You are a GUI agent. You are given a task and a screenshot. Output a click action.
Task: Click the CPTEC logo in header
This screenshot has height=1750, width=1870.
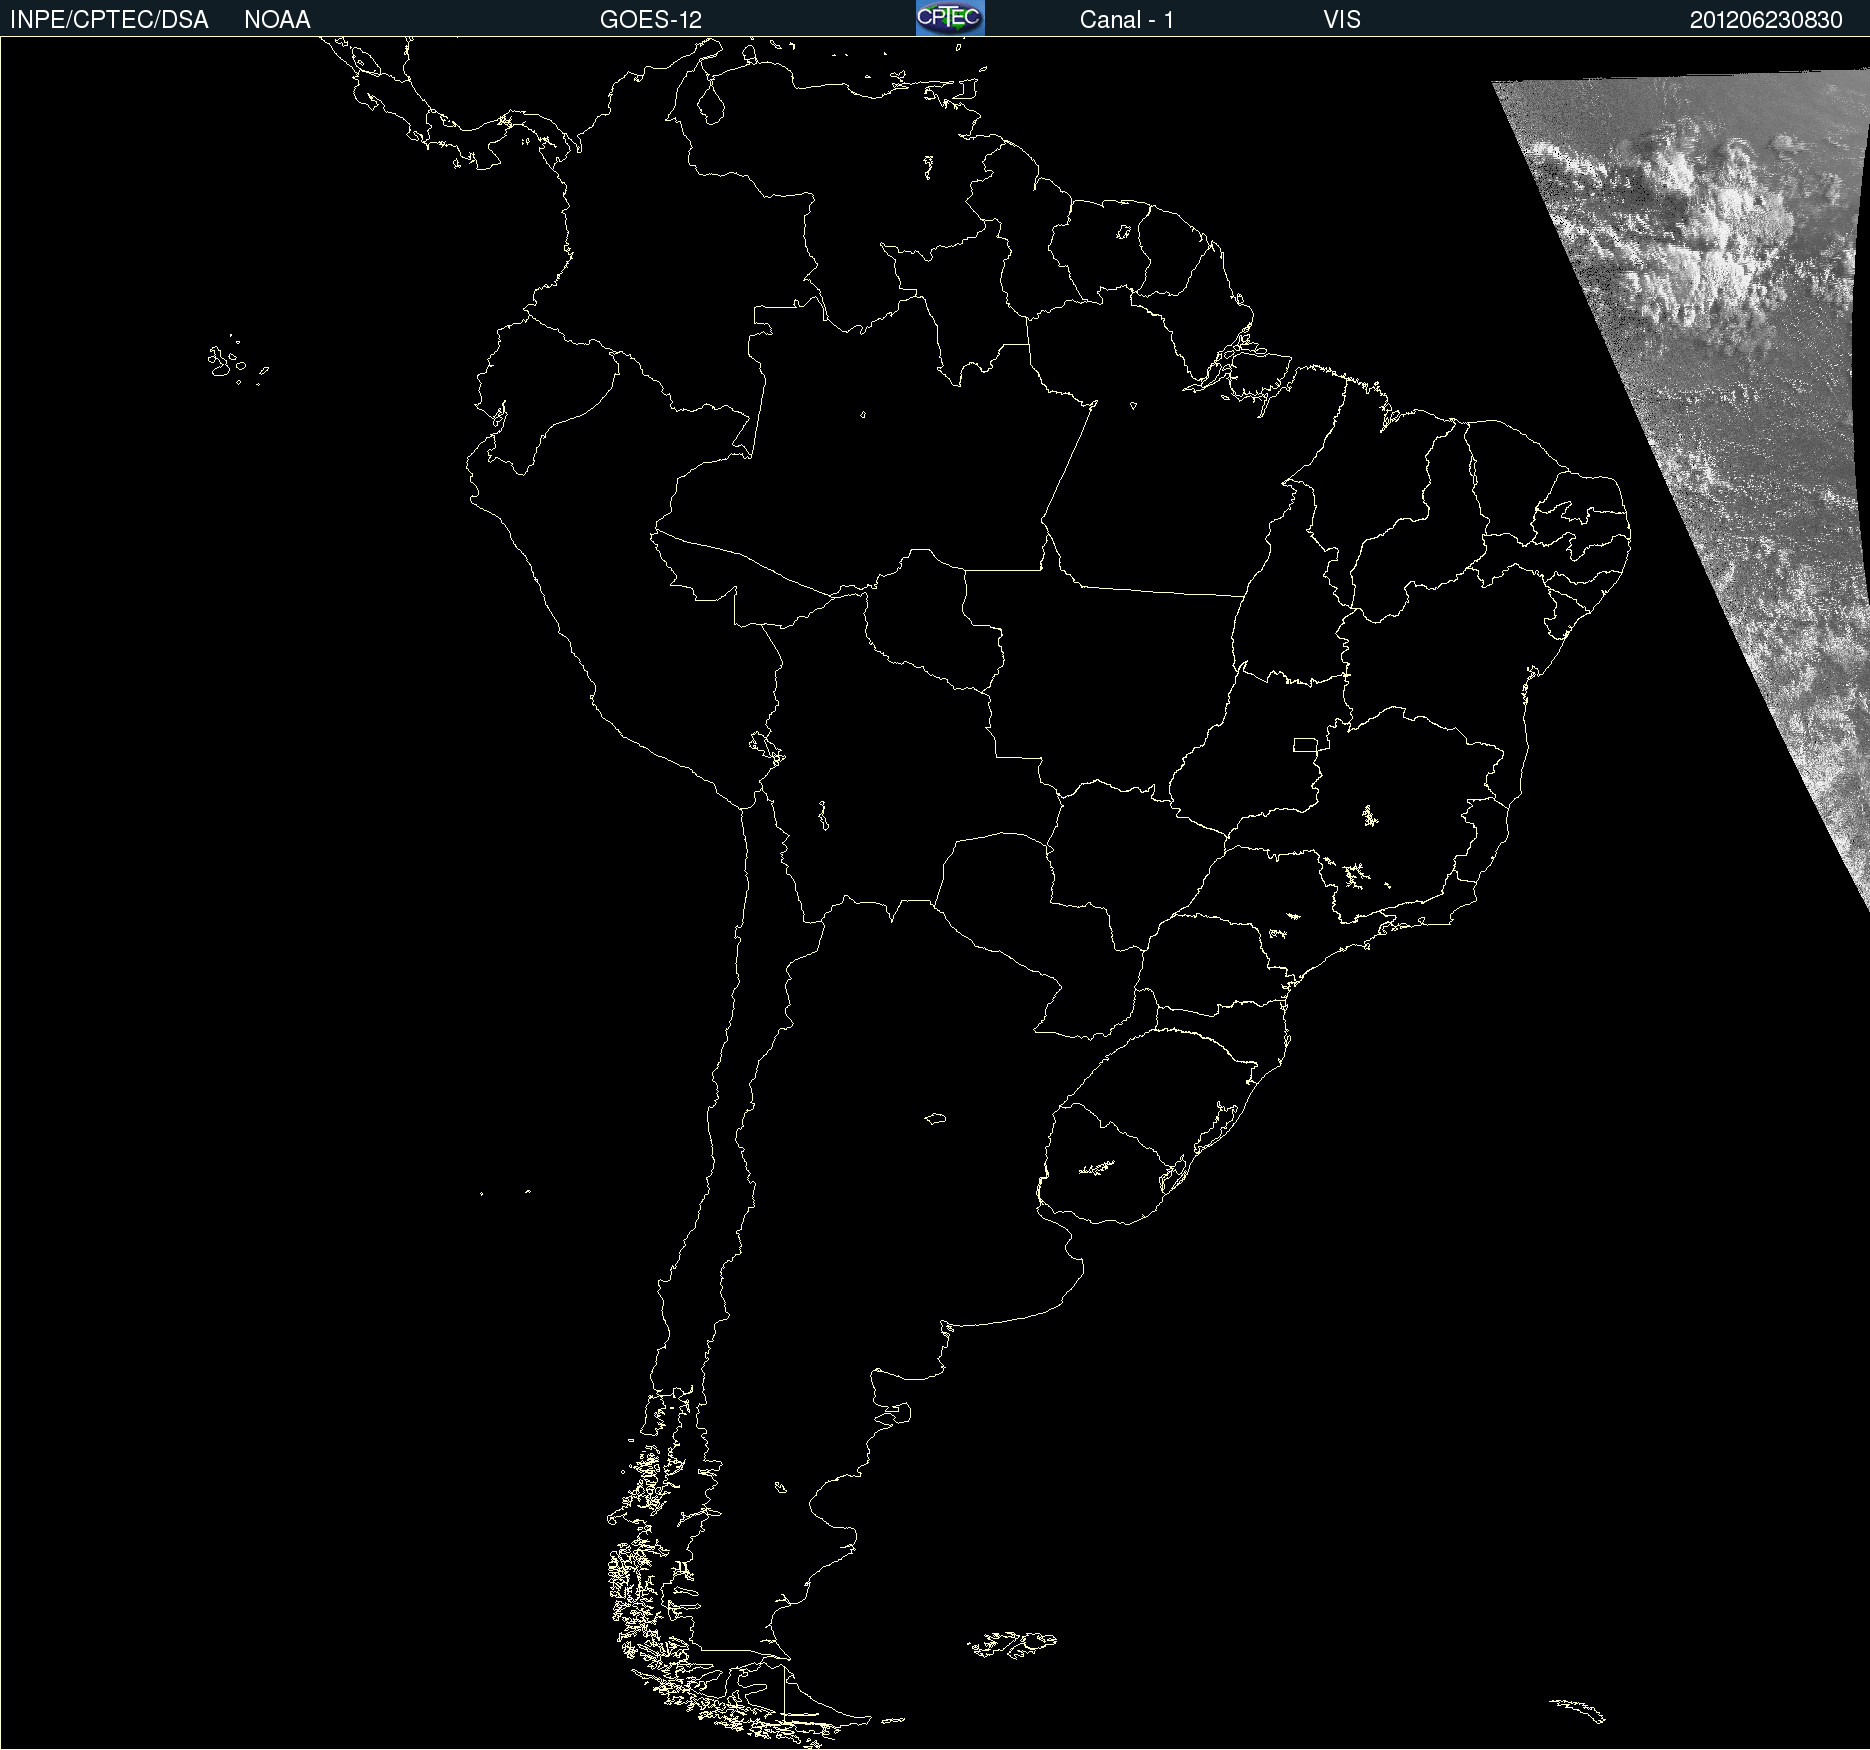click(950, 18)
